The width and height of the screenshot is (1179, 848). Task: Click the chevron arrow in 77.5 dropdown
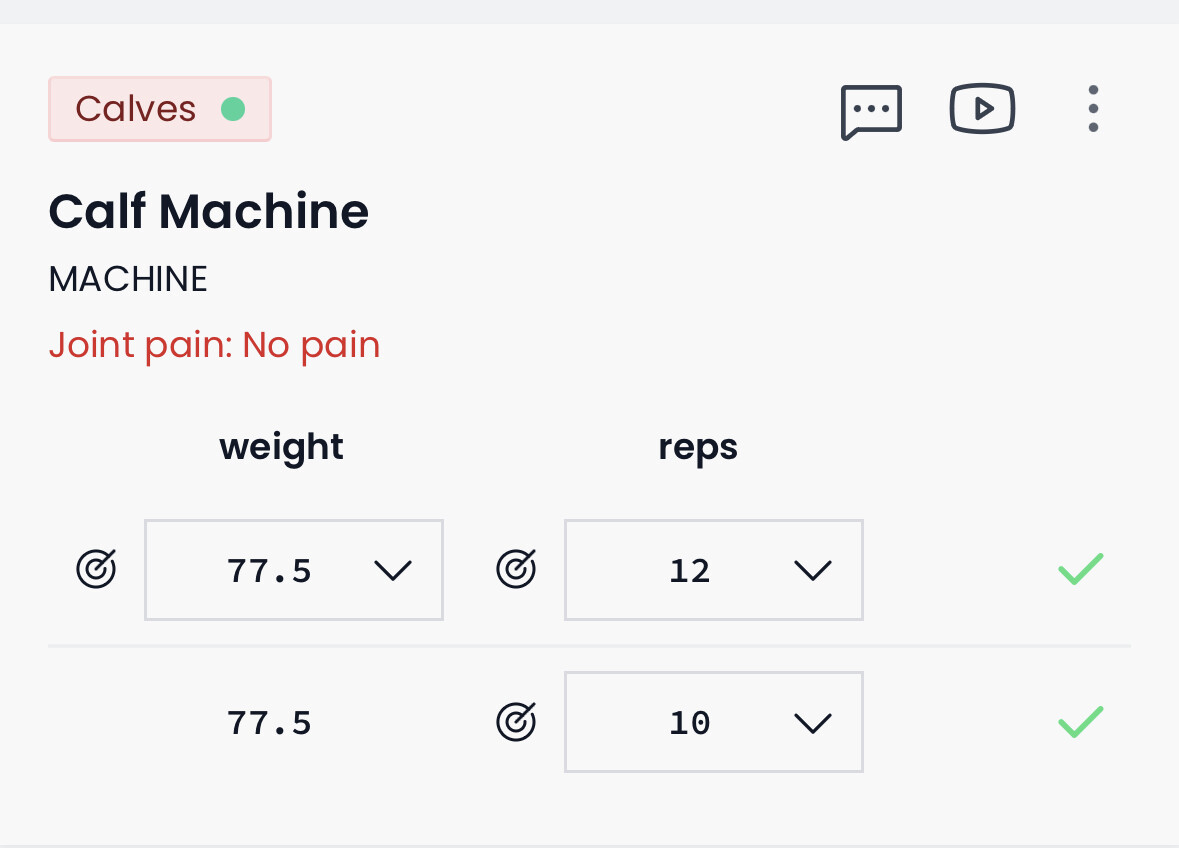click(x=392, y=570)
